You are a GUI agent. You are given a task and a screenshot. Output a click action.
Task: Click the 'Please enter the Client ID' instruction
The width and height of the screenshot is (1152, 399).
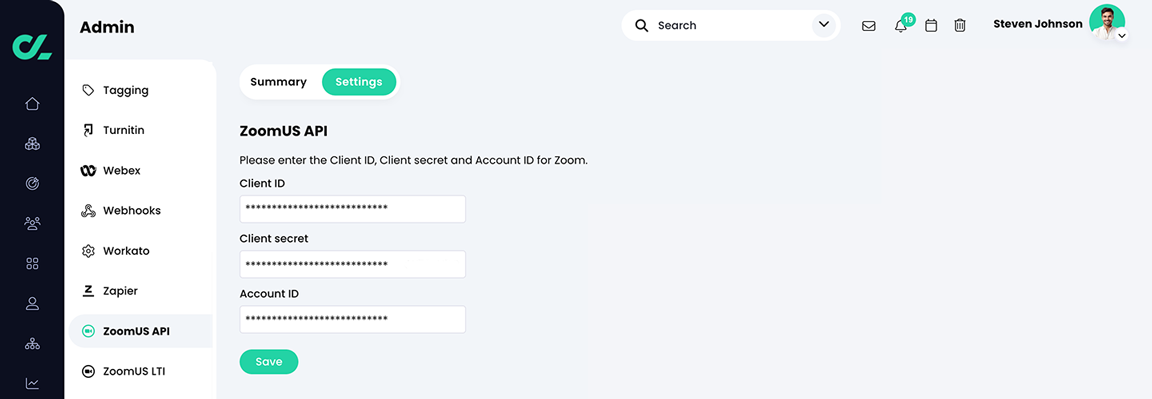pyautogui.click(x=414, y=160)
